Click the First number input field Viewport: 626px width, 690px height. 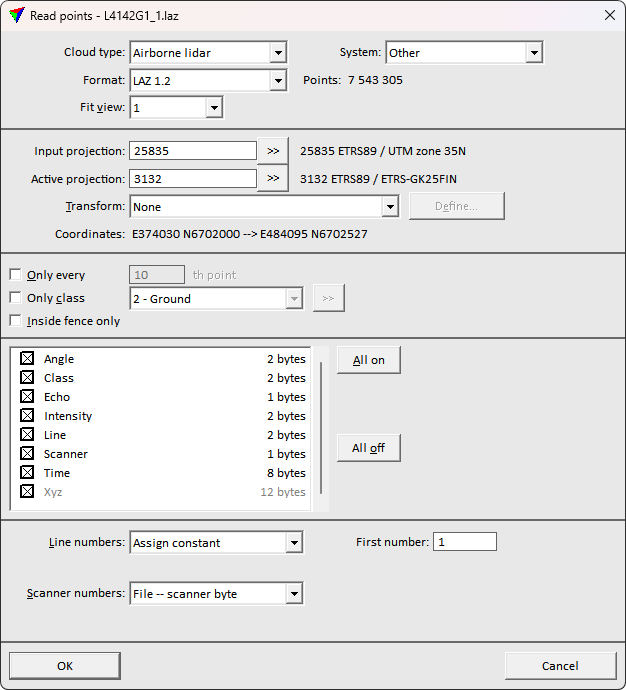pos(465,542)
